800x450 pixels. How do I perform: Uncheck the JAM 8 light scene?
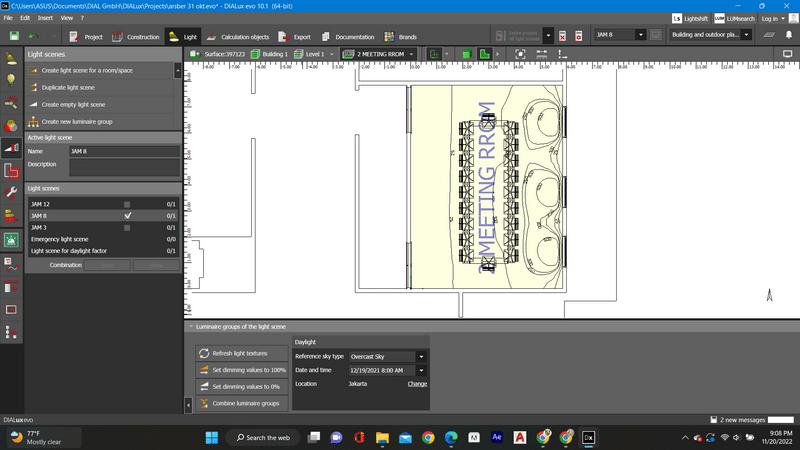127,216
